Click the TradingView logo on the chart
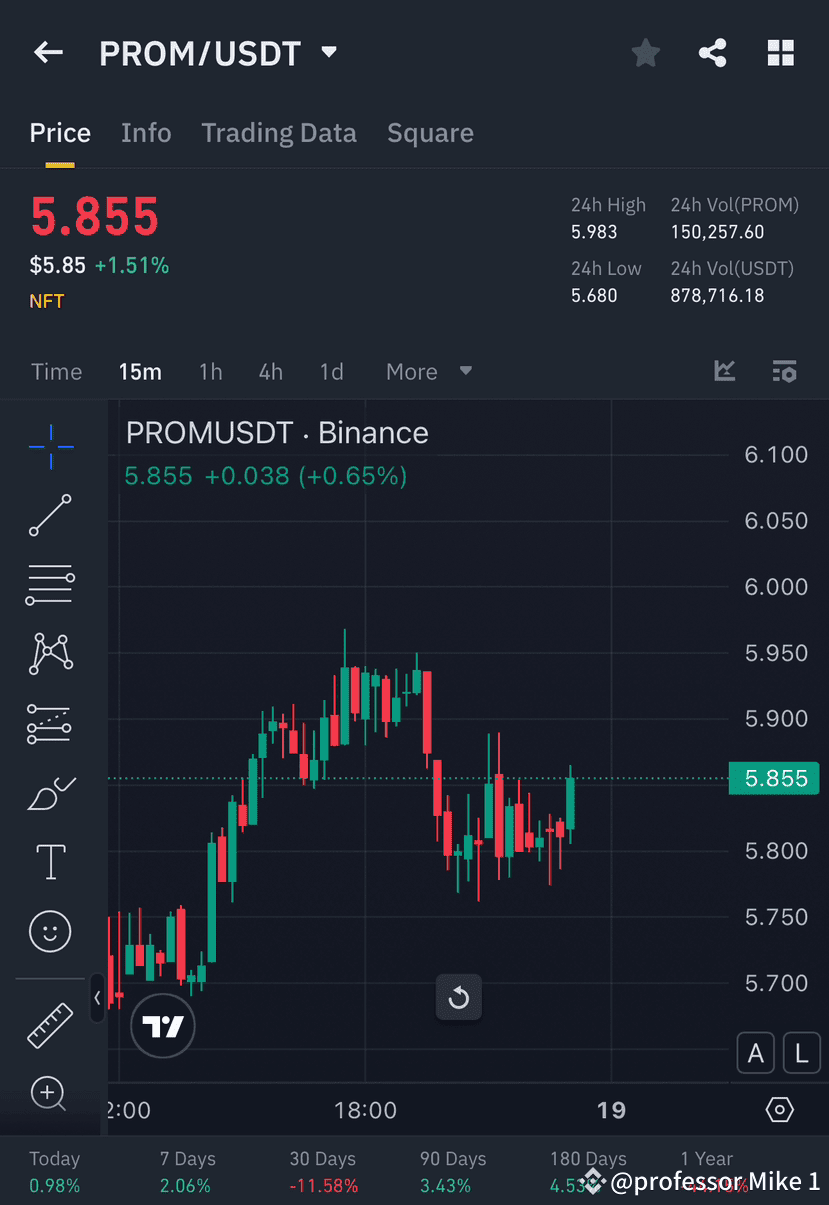 point(162,1026)
